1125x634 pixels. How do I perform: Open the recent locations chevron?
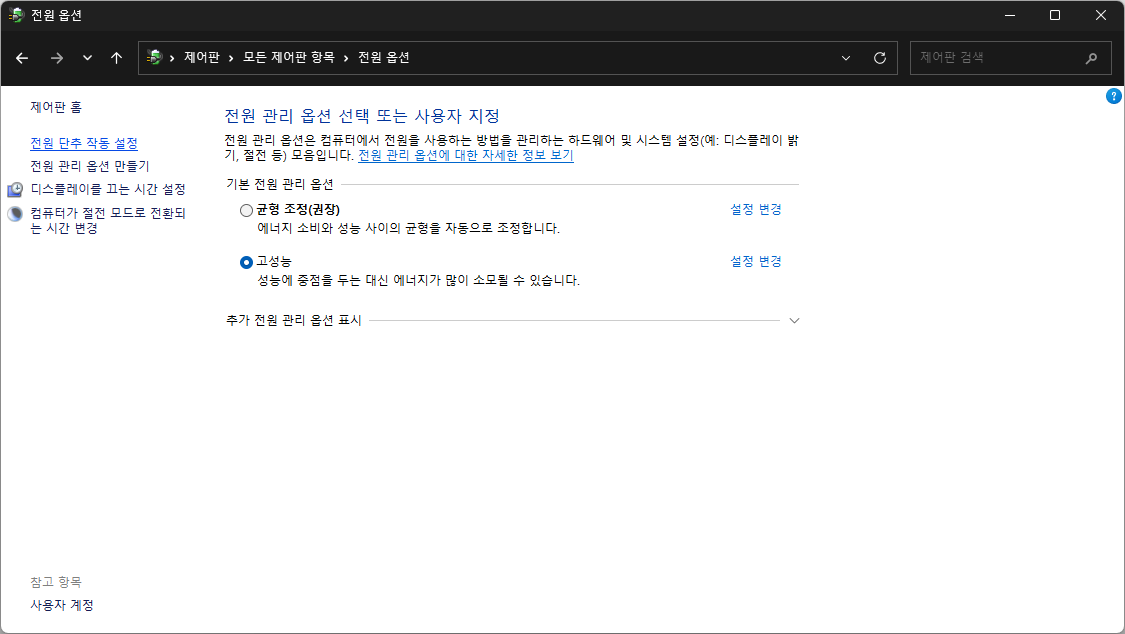[x=88, y=58]
